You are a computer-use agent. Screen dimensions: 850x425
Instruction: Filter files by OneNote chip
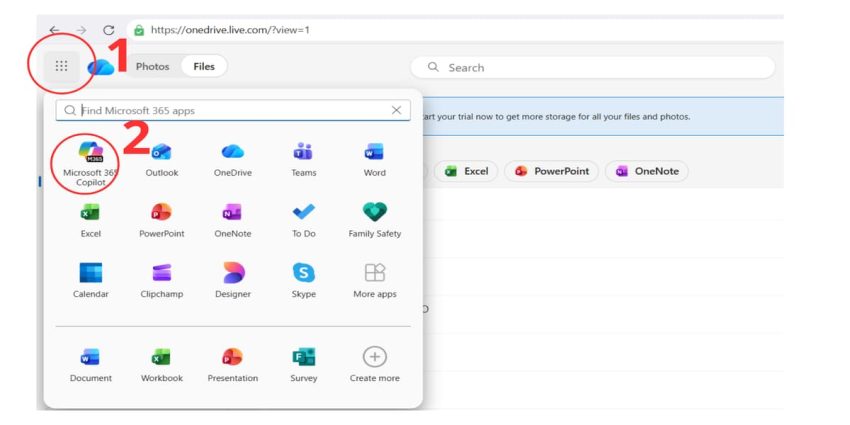tap(647, 171)
